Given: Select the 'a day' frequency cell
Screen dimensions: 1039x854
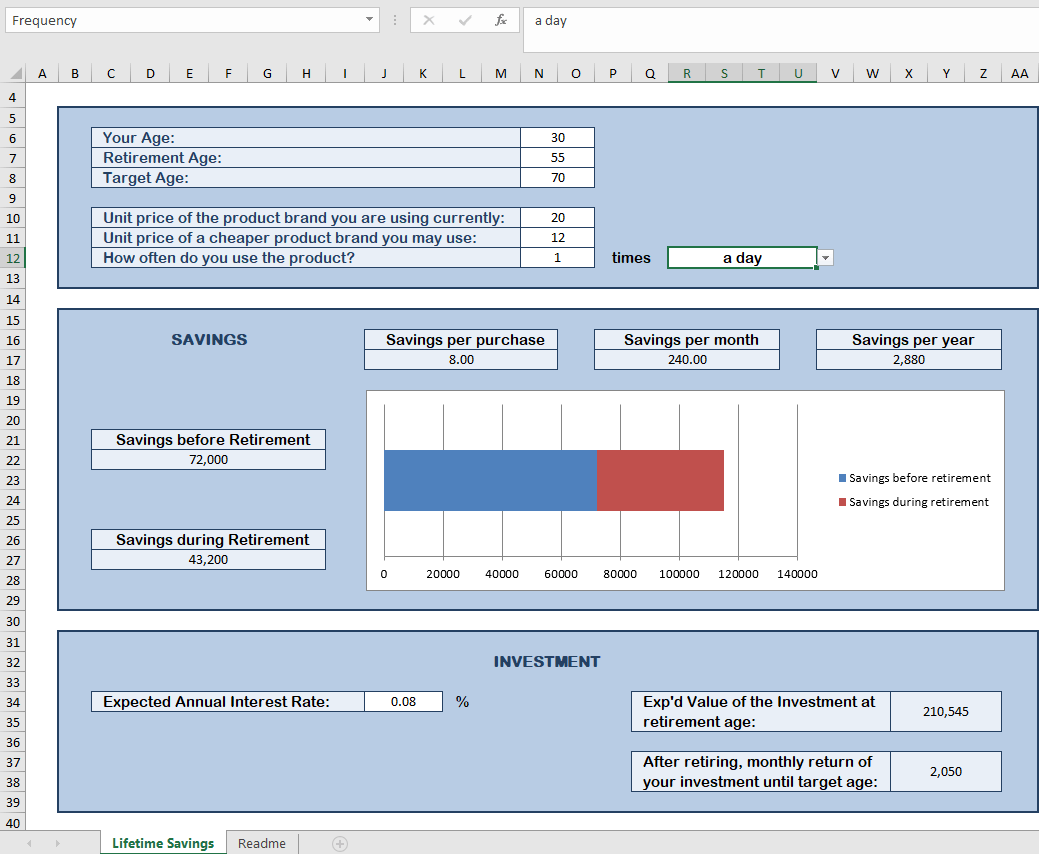Looking at the screenshot, I should click(x=741, y=258).
